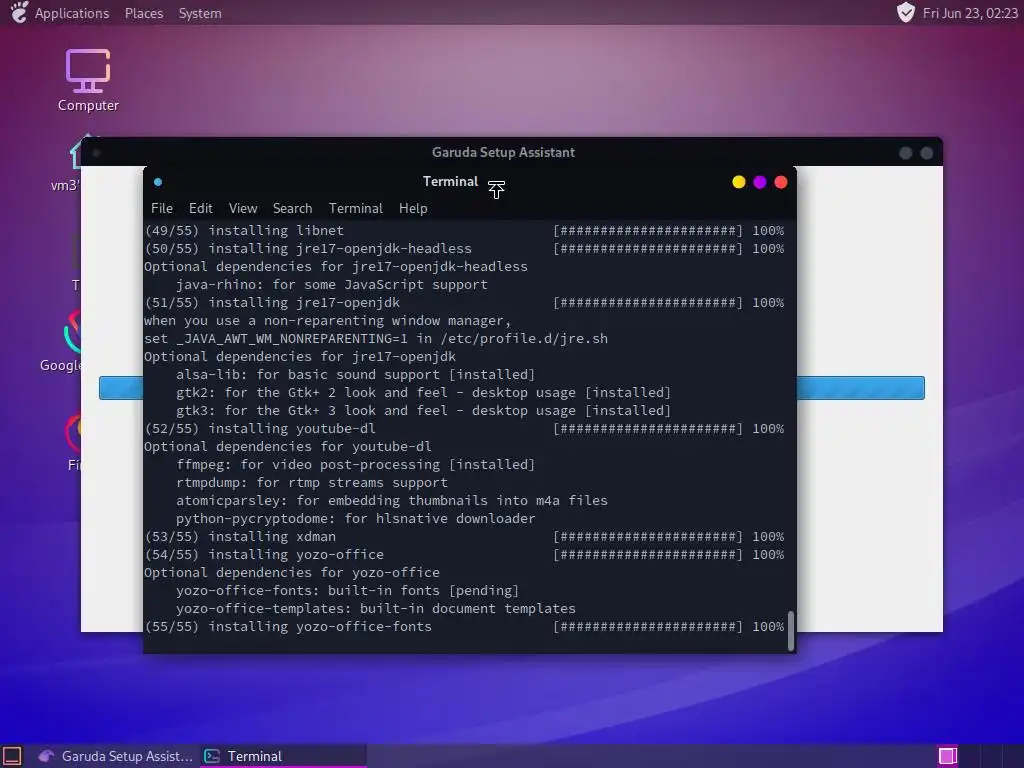Open Terminal's View menu
Viewport: 1024px width, 768px height.
[243, 208]
